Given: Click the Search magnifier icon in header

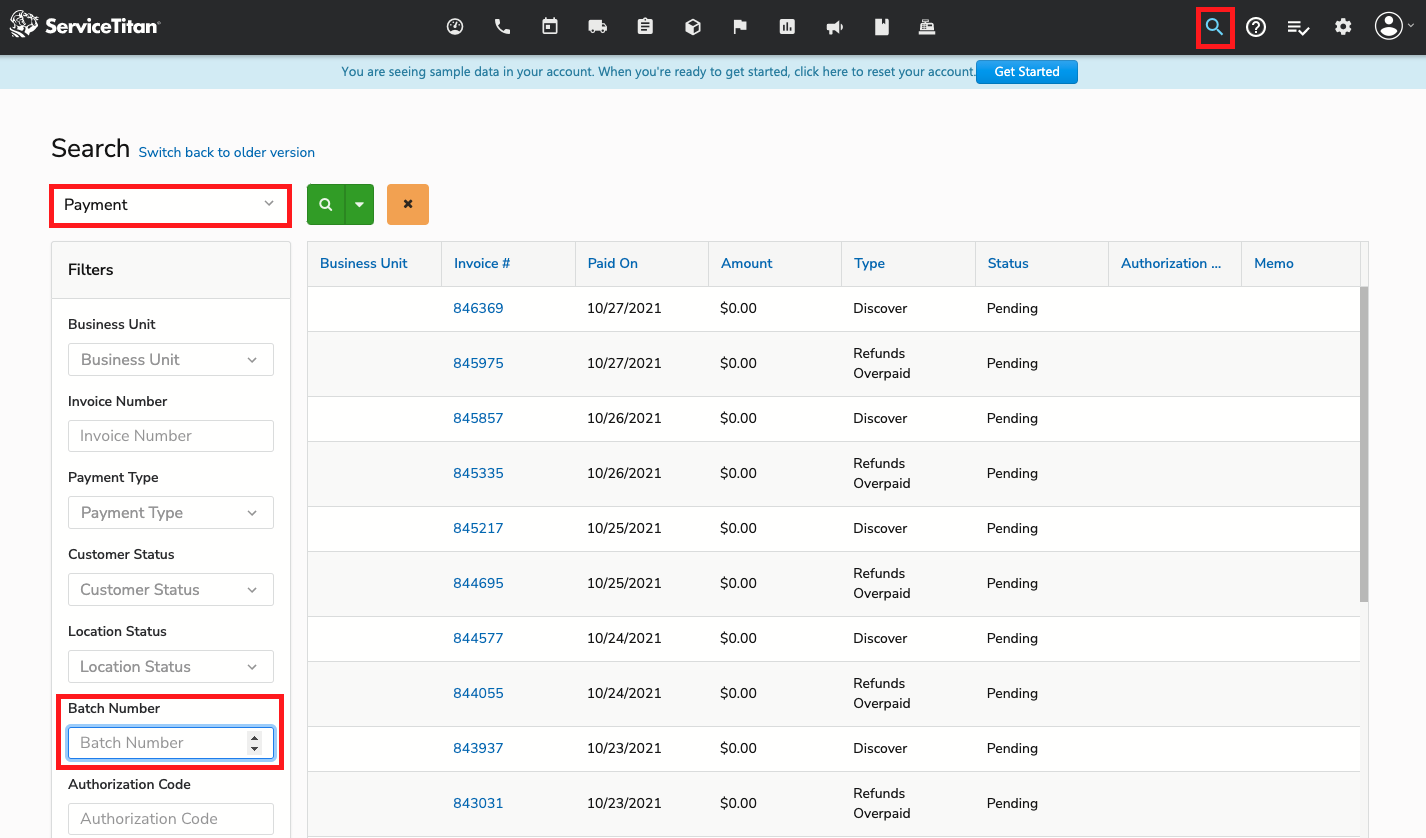Looking at the screenshot, I should click(x=1214, y=27).
